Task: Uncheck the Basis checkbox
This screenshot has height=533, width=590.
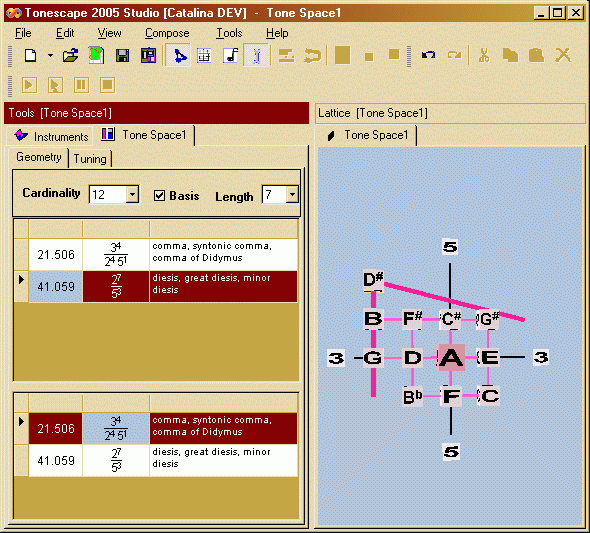Action: (x=159, y=196)
